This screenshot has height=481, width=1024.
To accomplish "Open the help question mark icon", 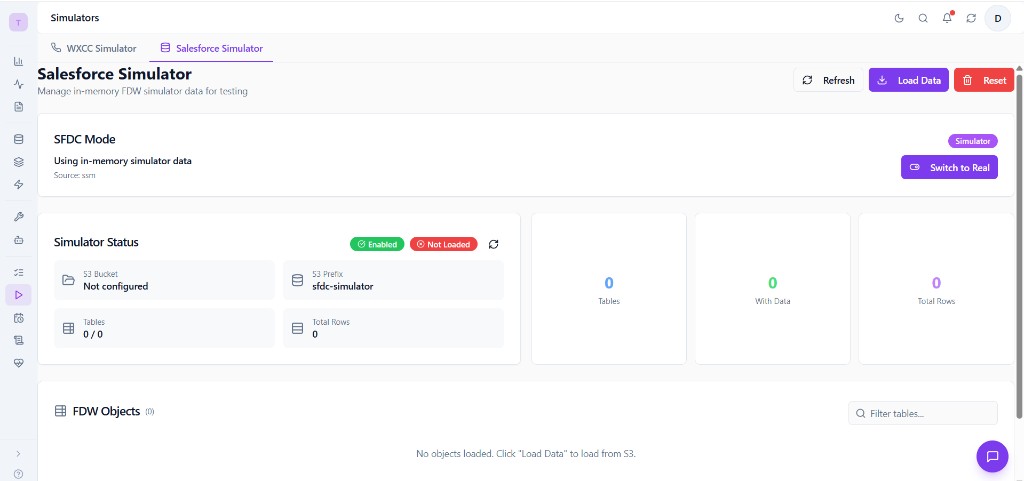I will tap(18, 474).
